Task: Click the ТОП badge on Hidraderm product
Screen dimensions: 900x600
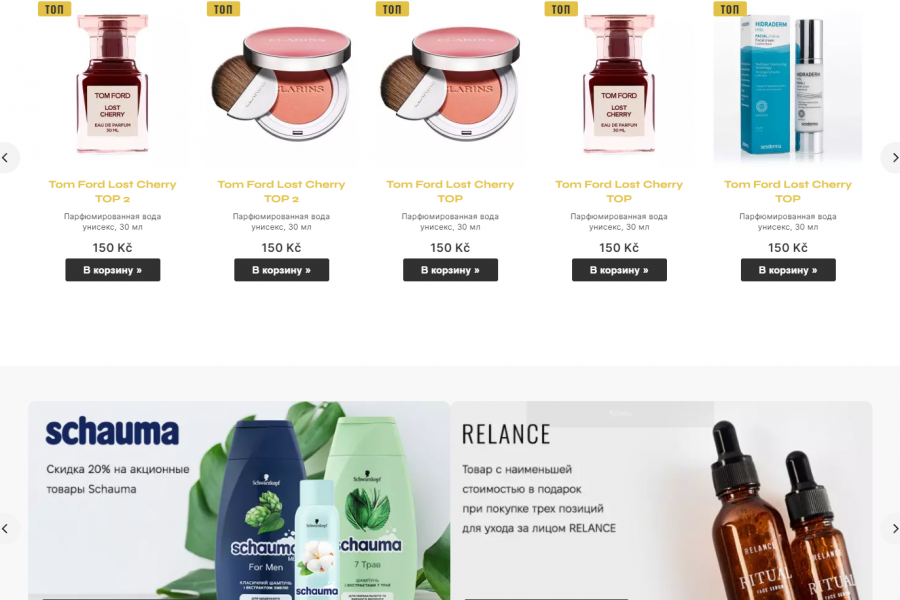Action: (730, 9)
